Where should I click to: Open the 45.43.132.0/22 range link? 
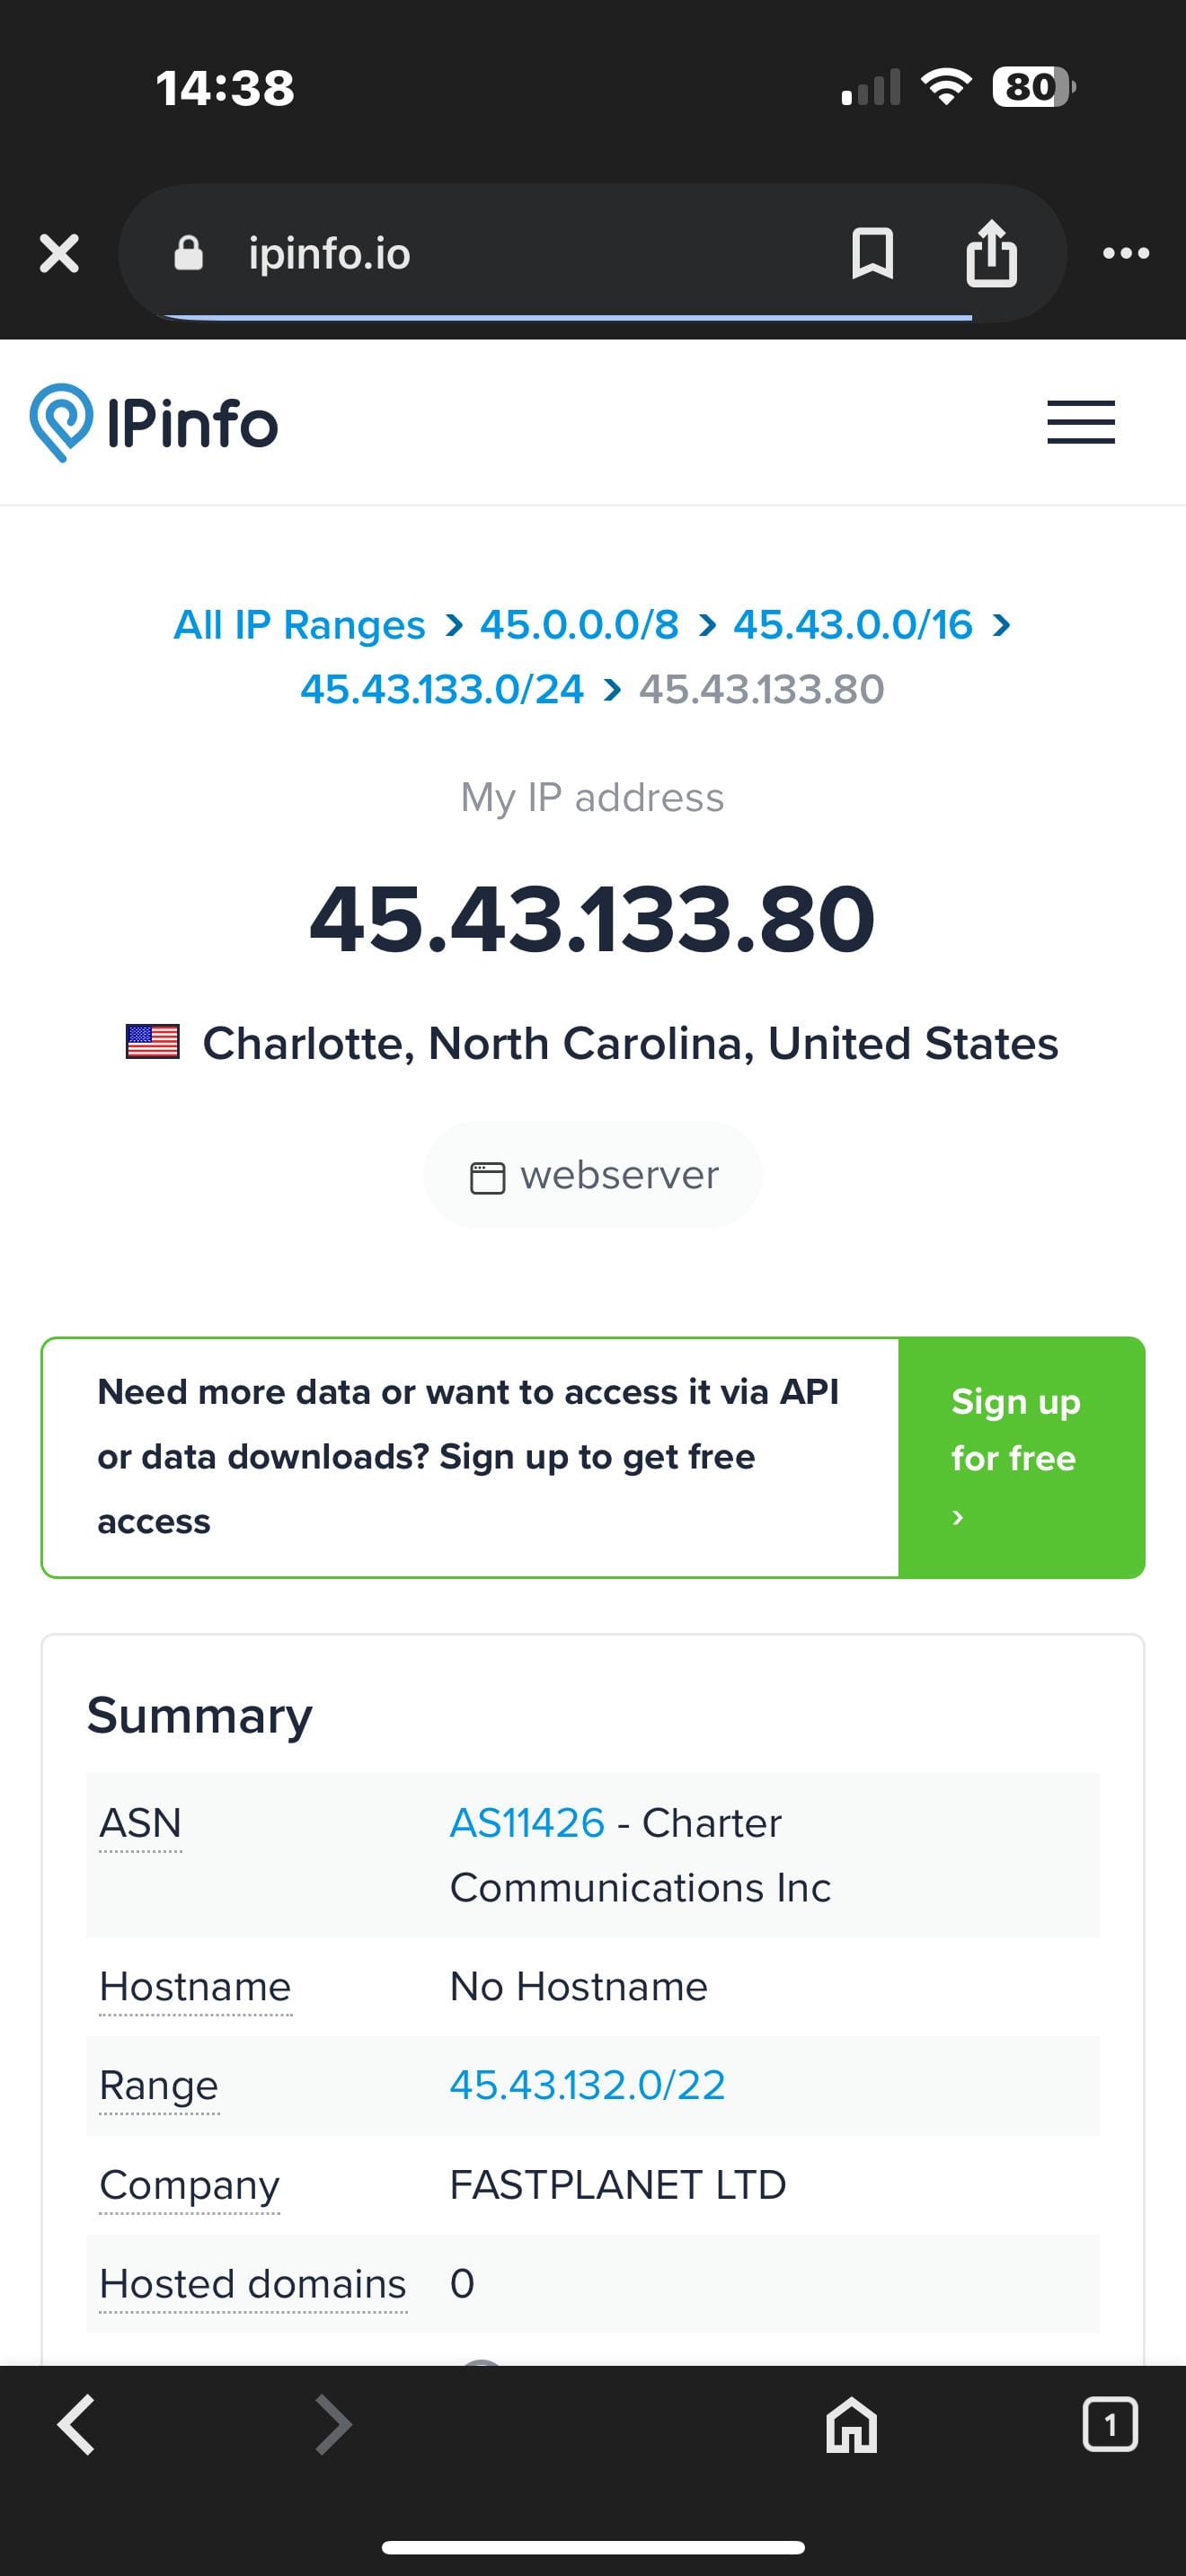[587, 2085]
